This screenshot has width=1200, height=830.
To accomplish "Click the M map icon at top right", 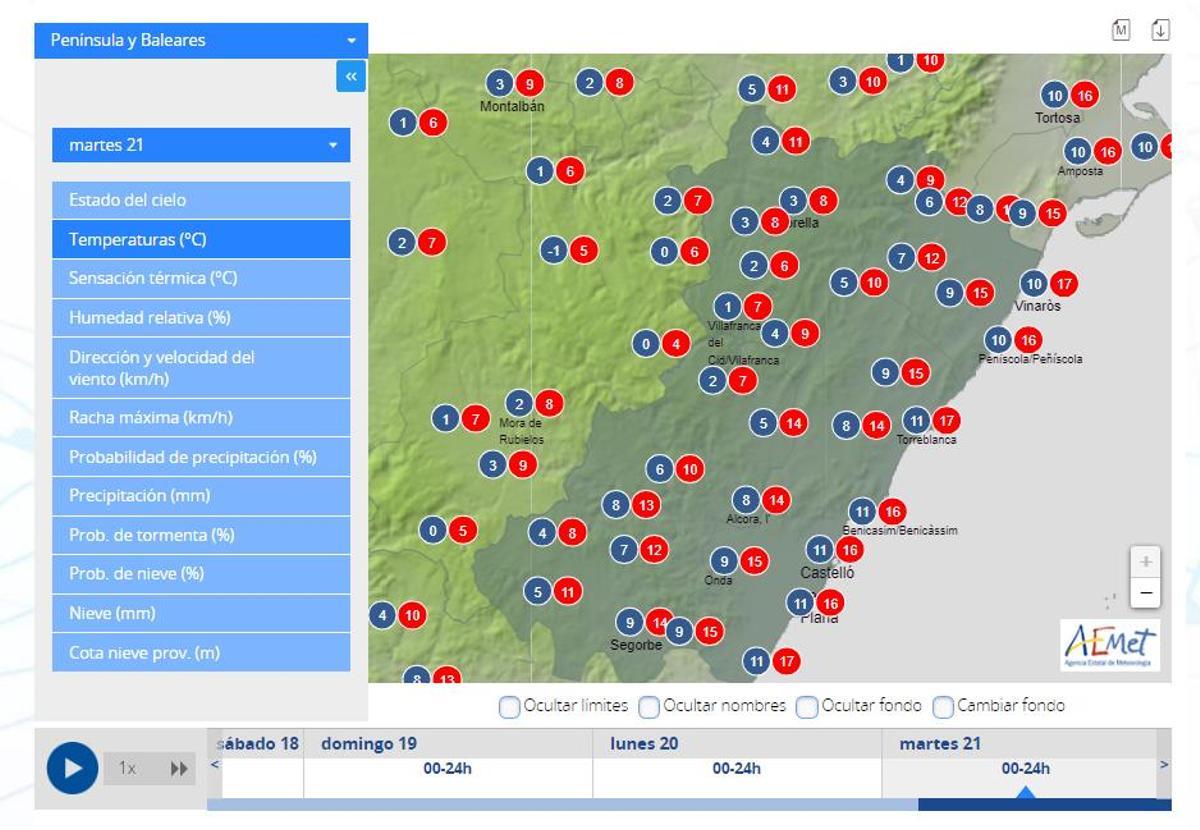I will click(1121, 30).
